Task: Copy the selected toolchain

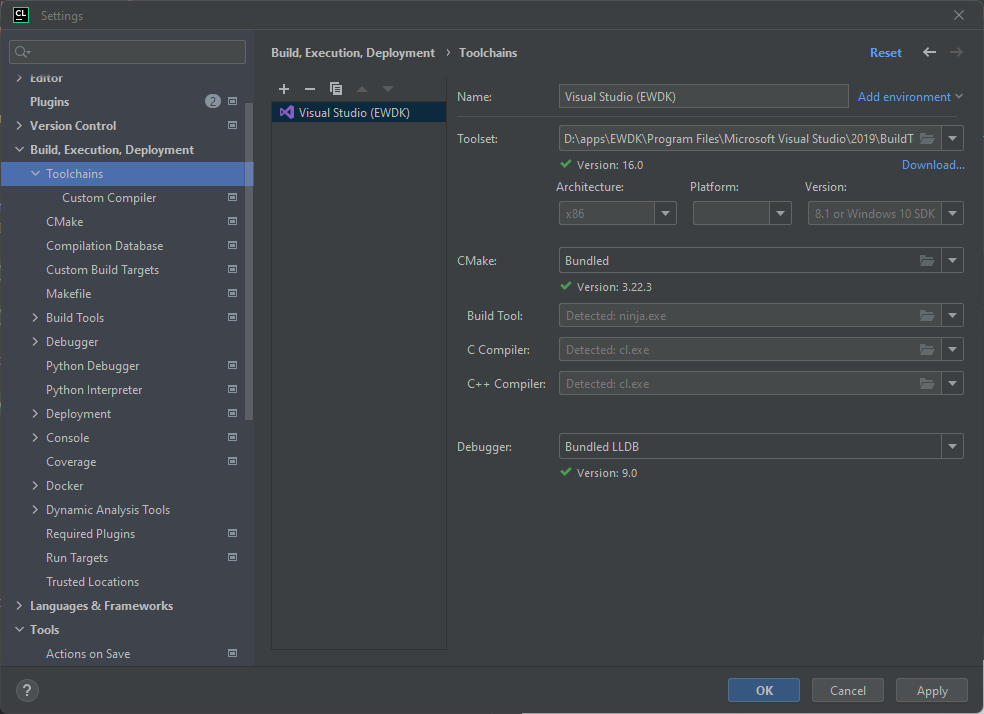Action: pyautogui.click(x=336, y=89)
